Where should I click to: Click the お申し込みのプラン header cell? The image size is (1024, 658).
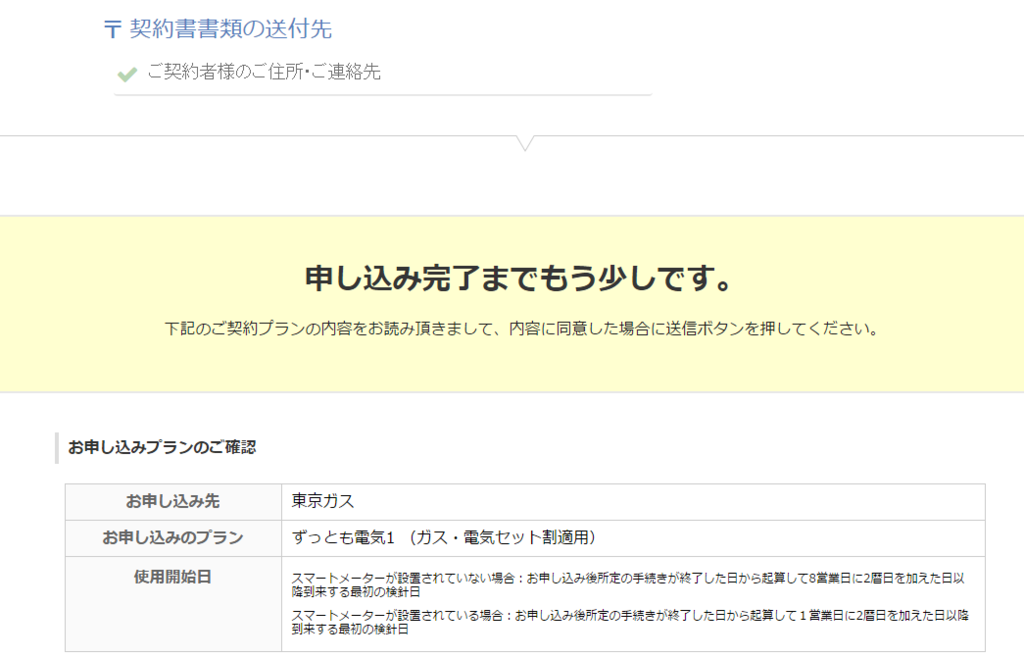tap(173, 538)
